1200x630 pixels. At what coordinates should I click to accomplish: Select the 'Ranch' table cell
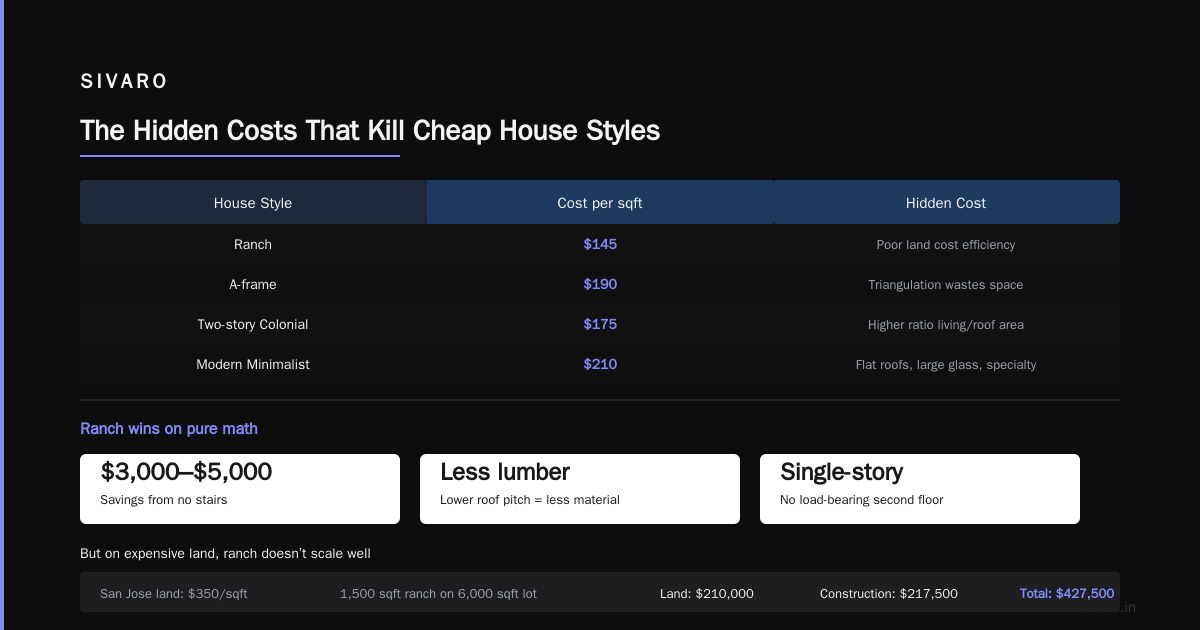[x=253, y=244]
